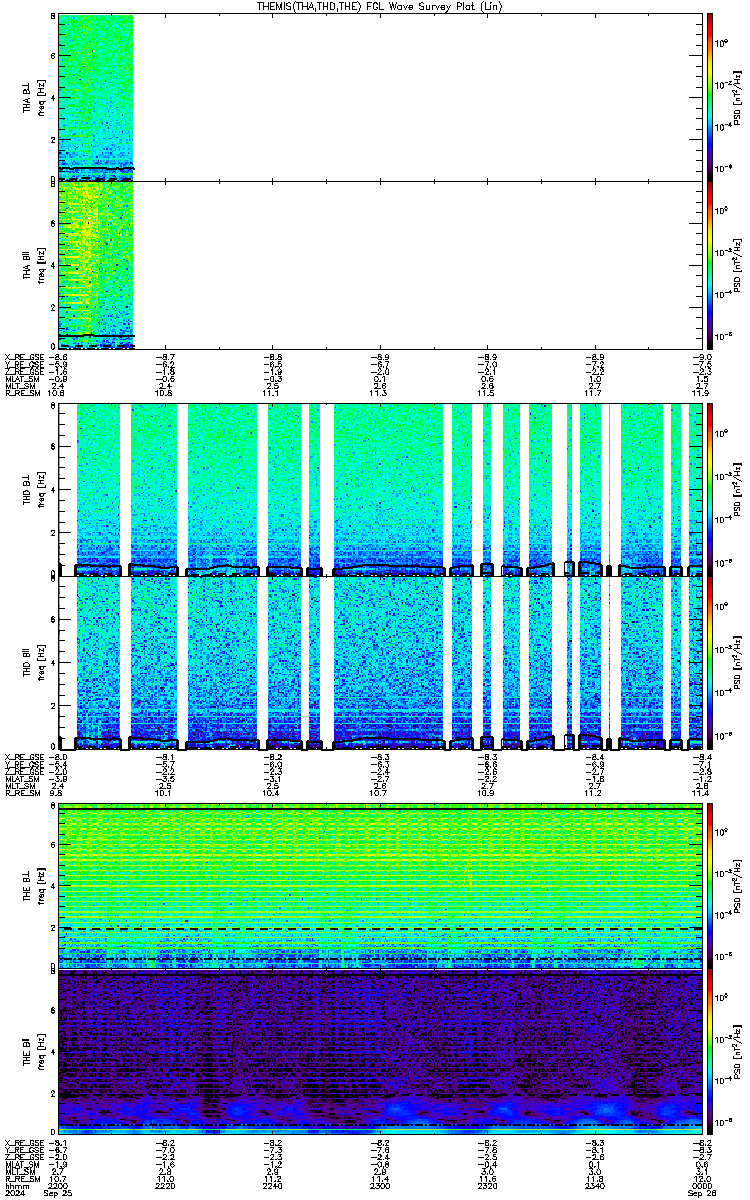Viewport: 750px width, 1200px height.
Task: Click the 2220 time tick label
Action: pos(164,1187)
